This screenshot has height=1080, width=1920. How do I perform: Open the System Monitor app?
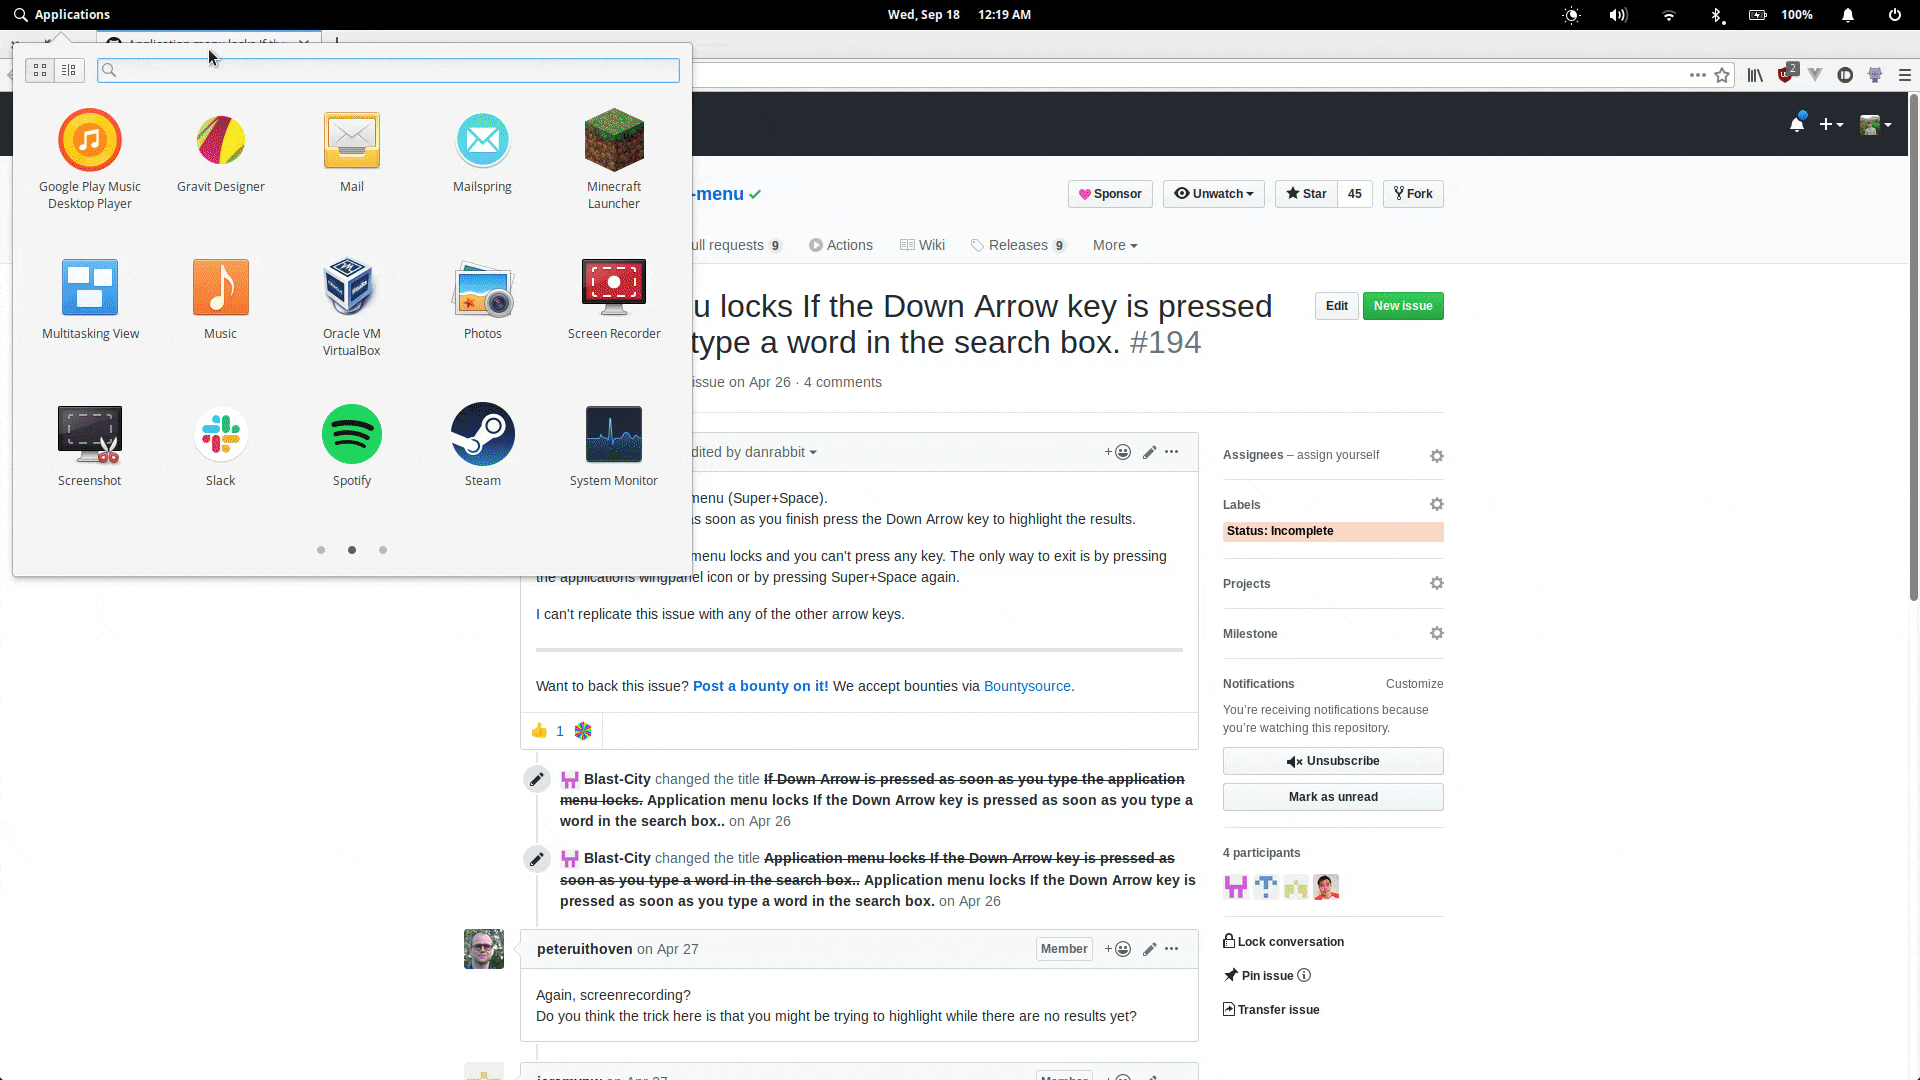click(613, 436)
